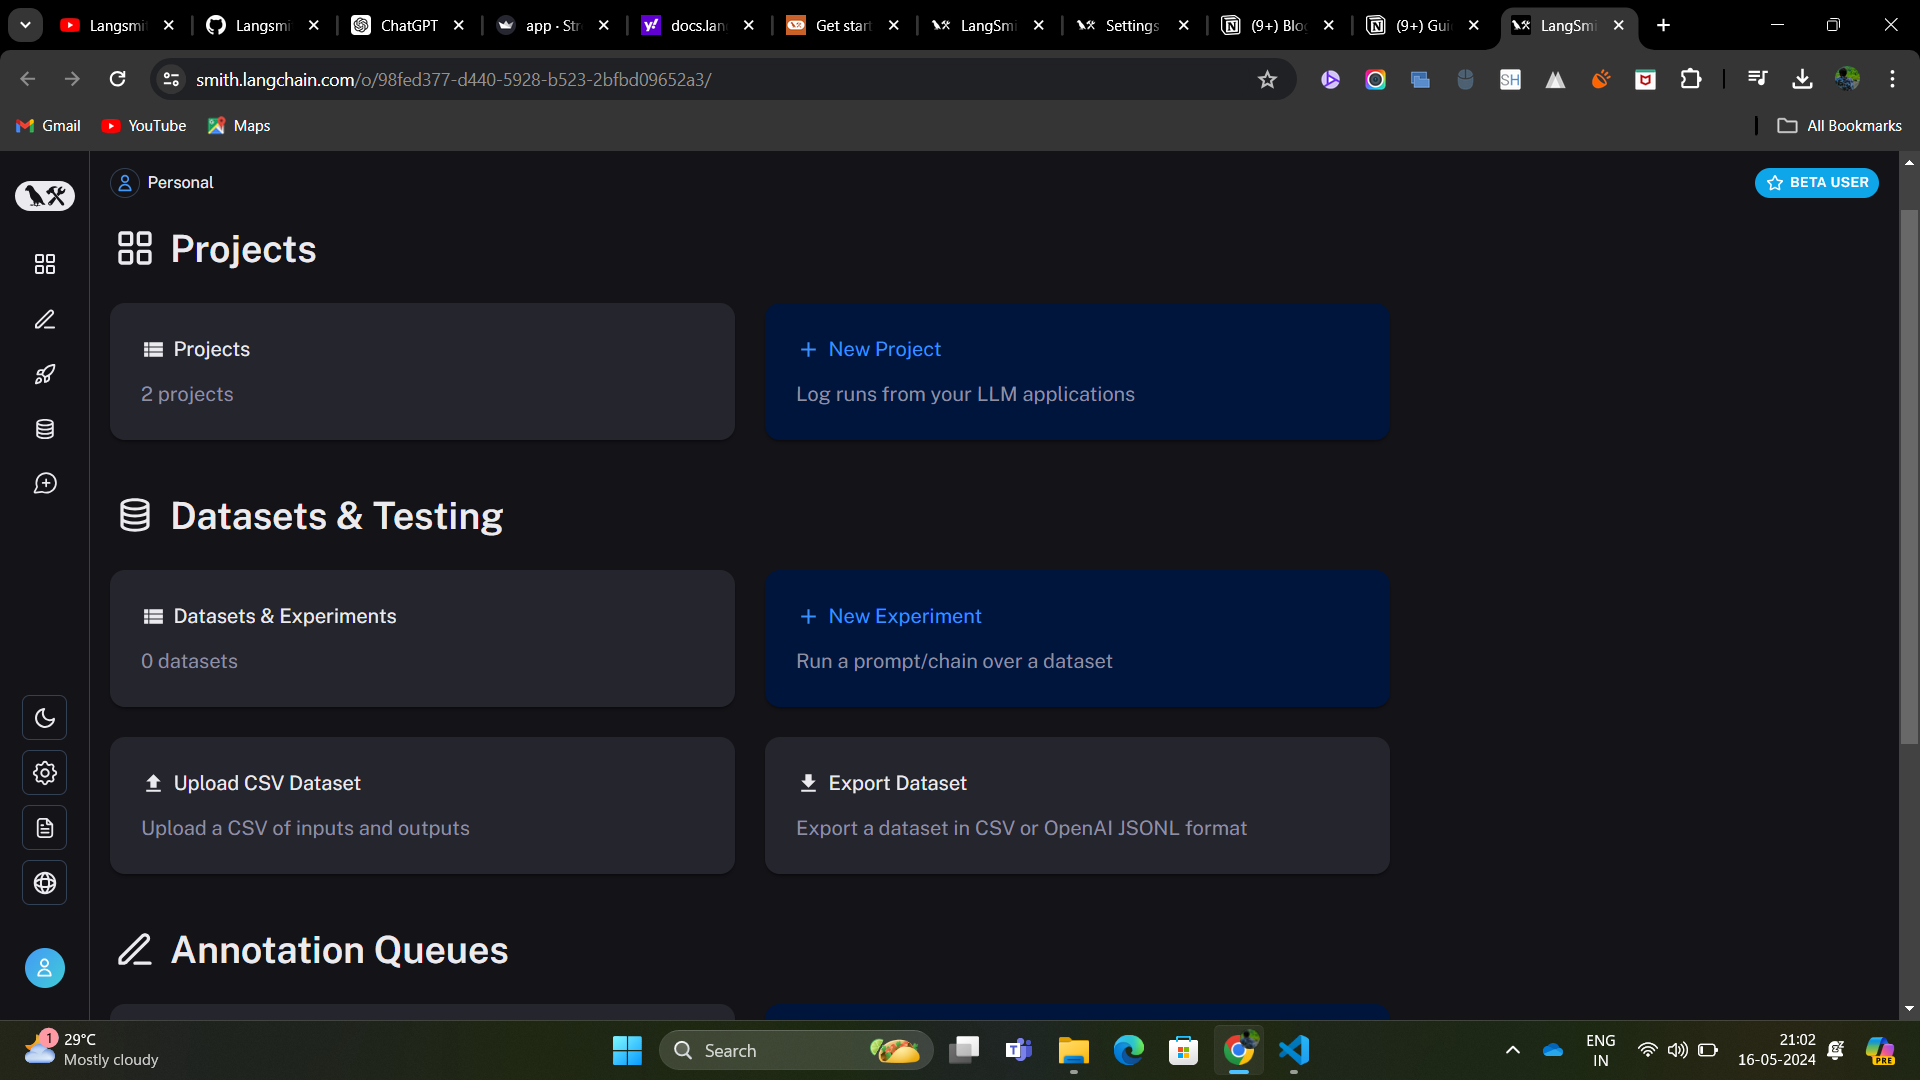Open Microsoft Edge from taskbar
Viewport: 1920px width, 1080px height.
(x=1129, y=1050)
